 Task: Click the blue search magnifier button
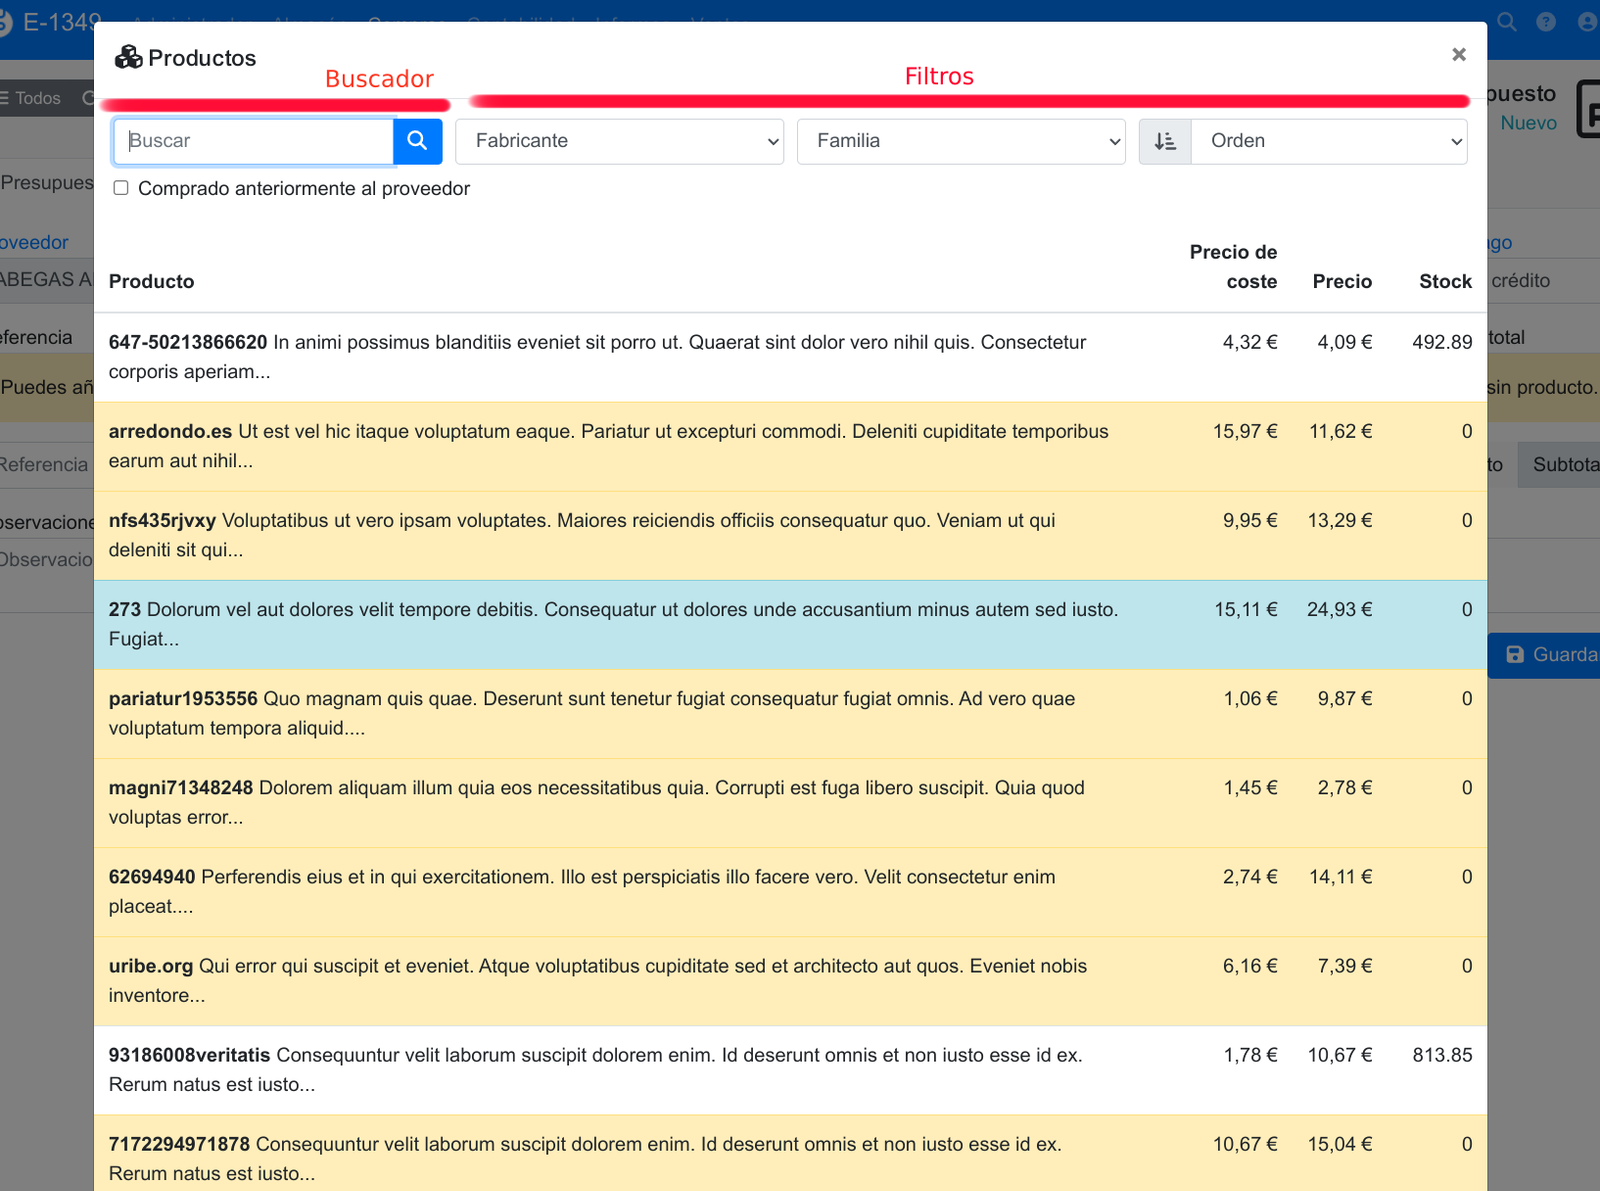pos(418,141)
